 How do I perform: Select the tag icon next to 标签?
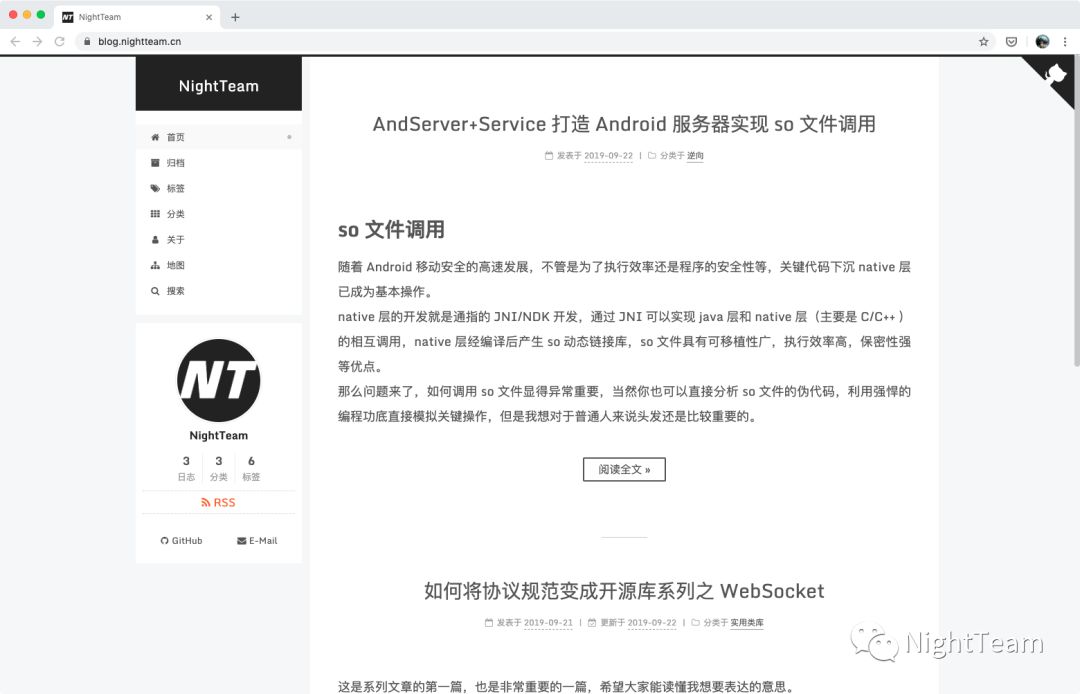pyautogui.click(x=156, y=188)
